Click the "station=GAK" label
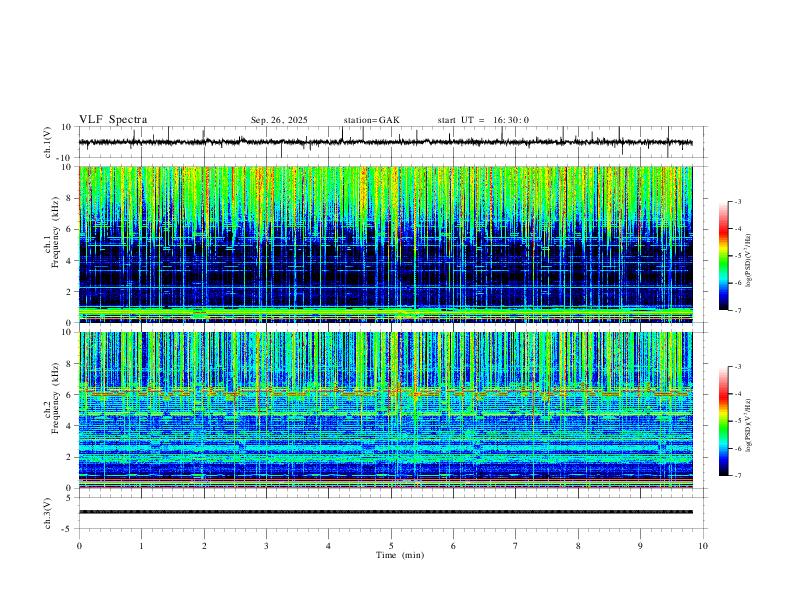Viewport: 792px width, 612px height. coord(371,120)
